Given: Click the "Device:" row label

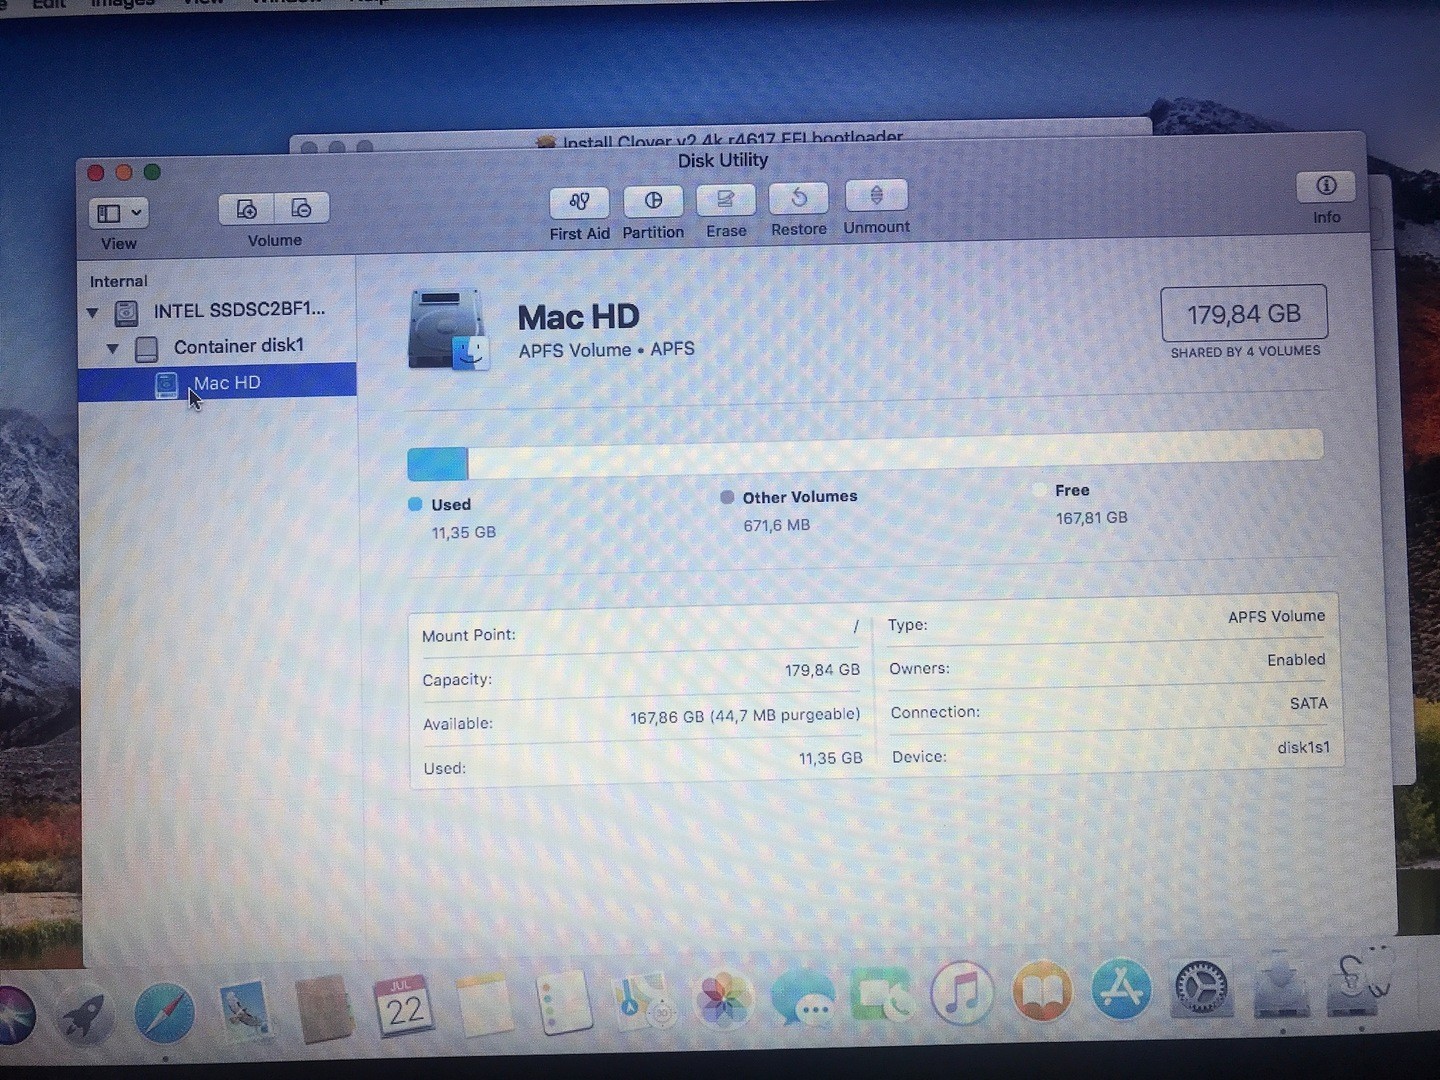Looking at the screenshot, I should (919, 757).
